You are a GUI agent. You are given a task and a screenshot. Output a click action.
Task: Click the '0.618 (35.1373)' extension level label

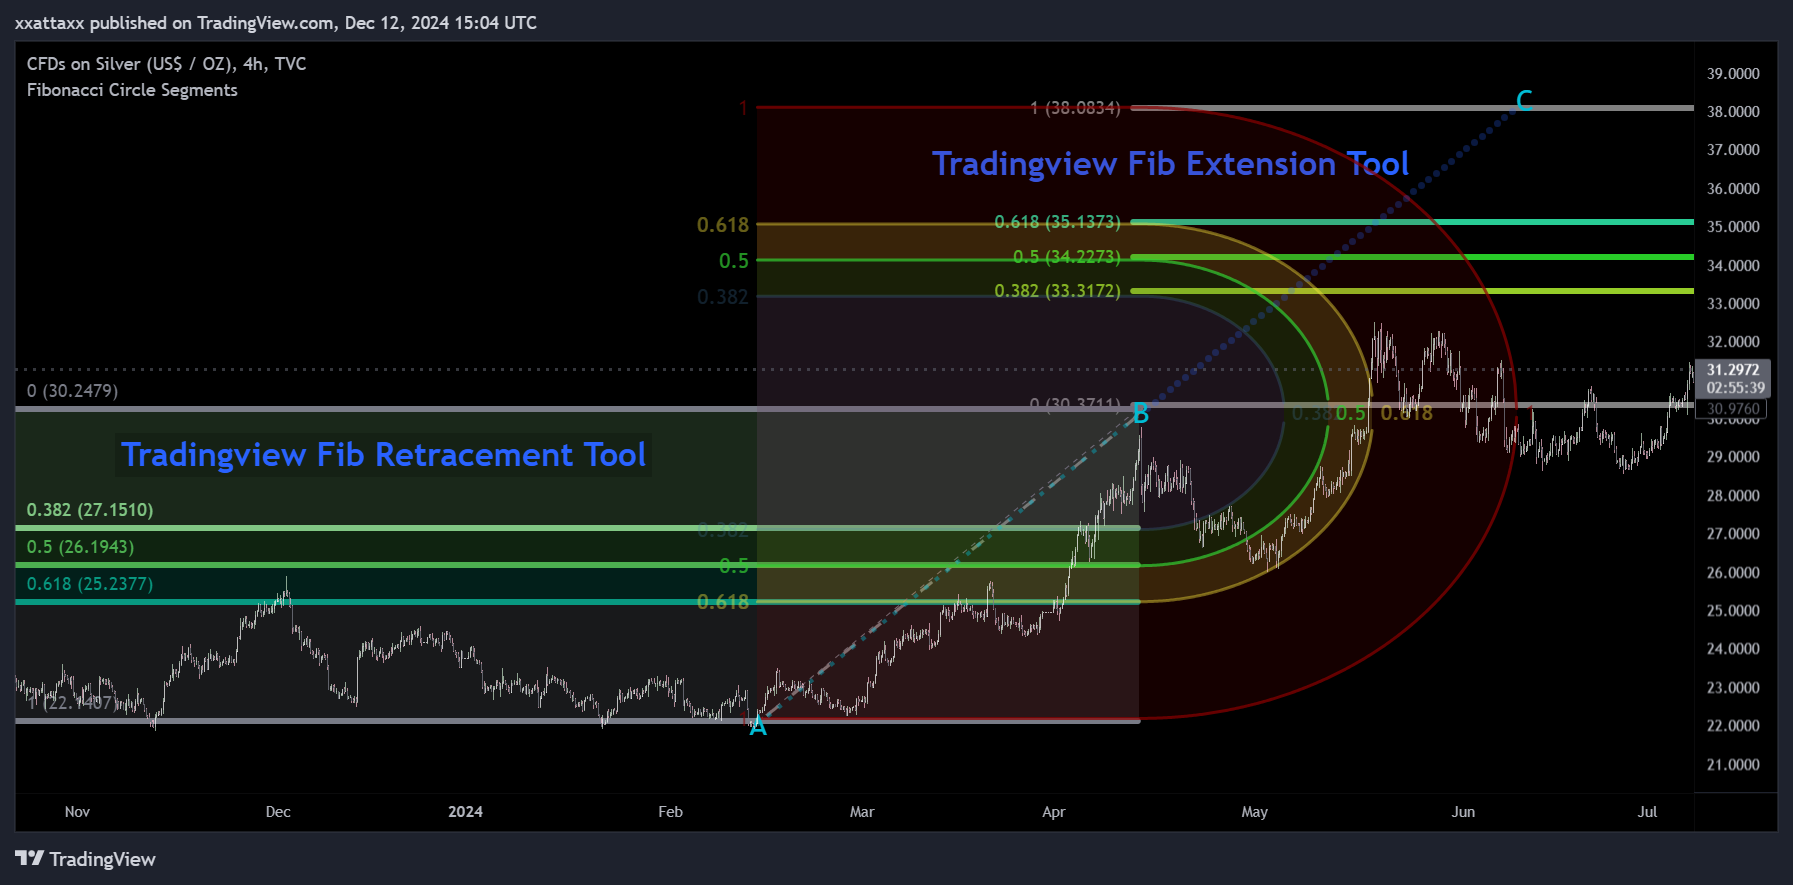1057,222
